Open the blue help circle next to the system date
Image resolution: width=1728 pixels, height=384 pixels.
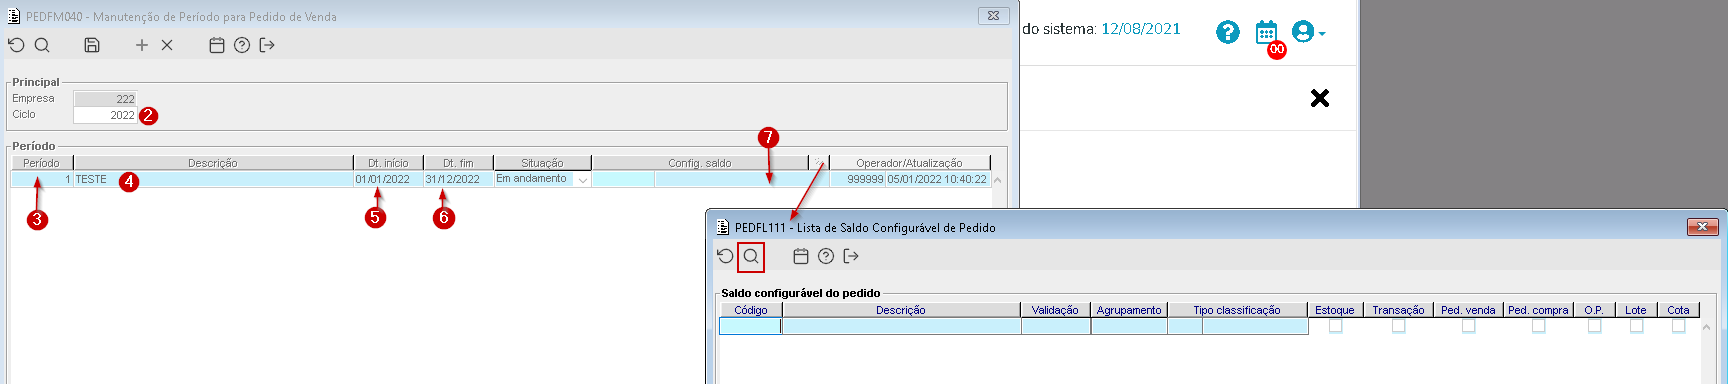(x=1228, y=32)
